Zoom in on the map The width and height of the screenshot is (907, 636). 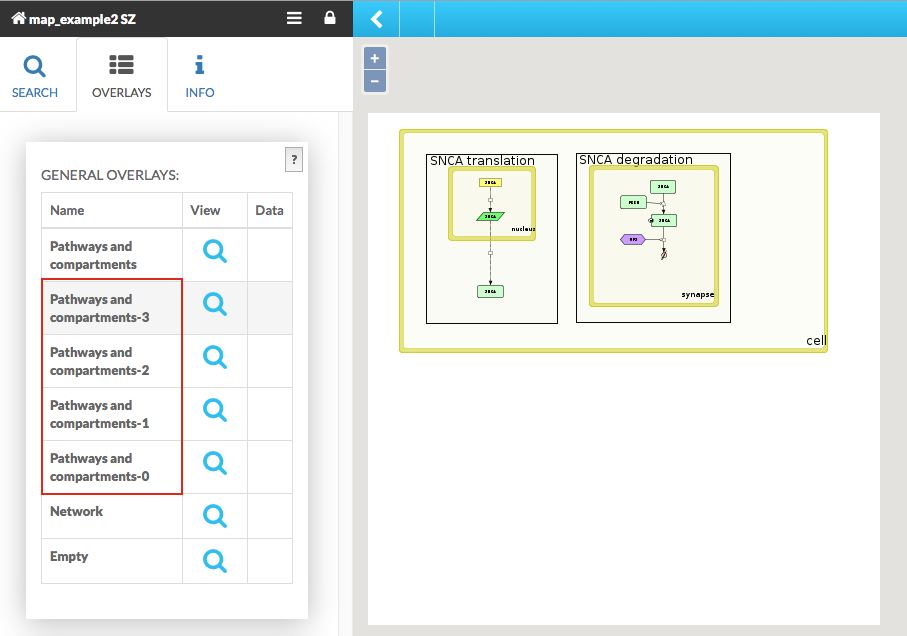point(375,59)
